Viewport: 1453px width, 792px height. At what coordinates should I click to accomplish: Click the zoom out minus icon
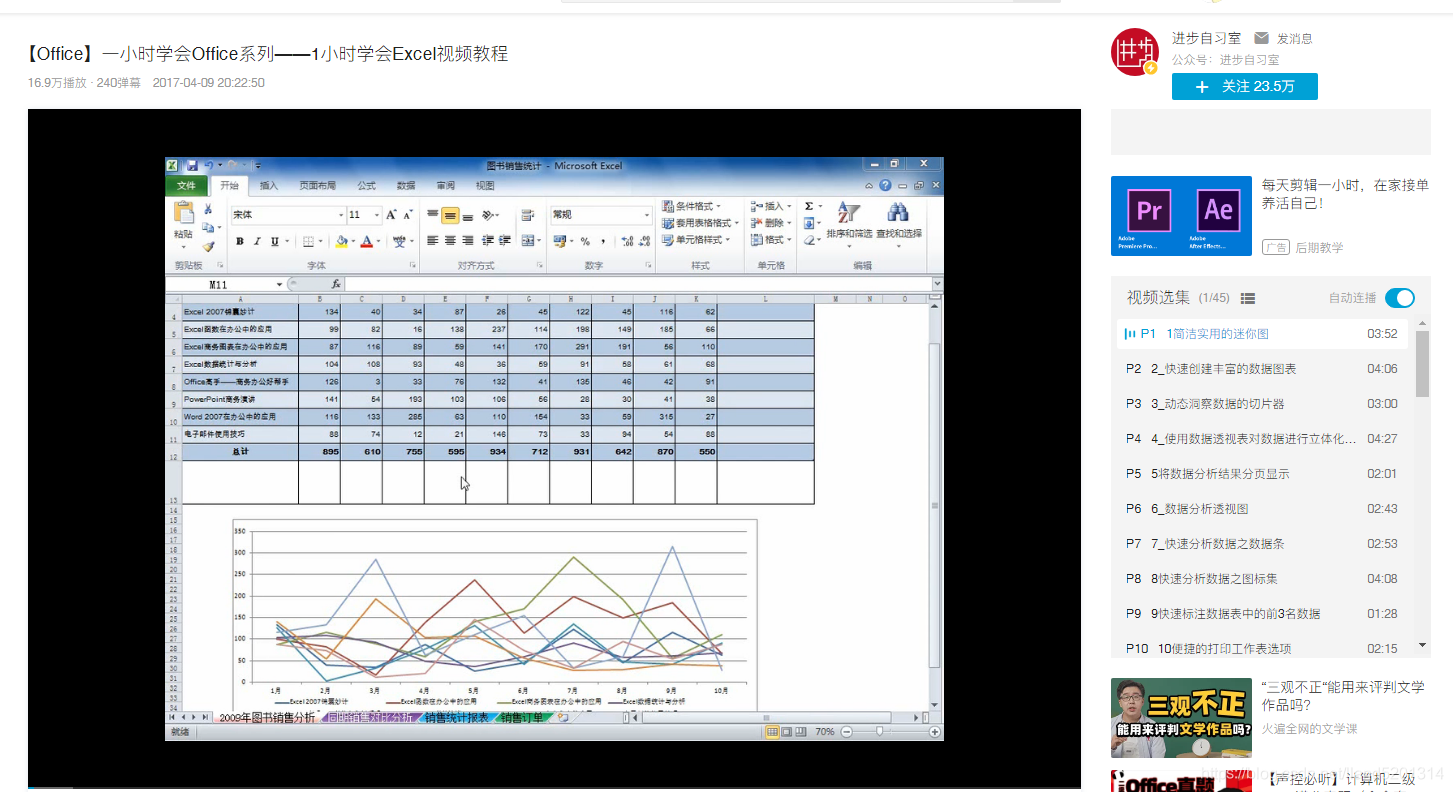pyautogui.click(x=846, y=732)
